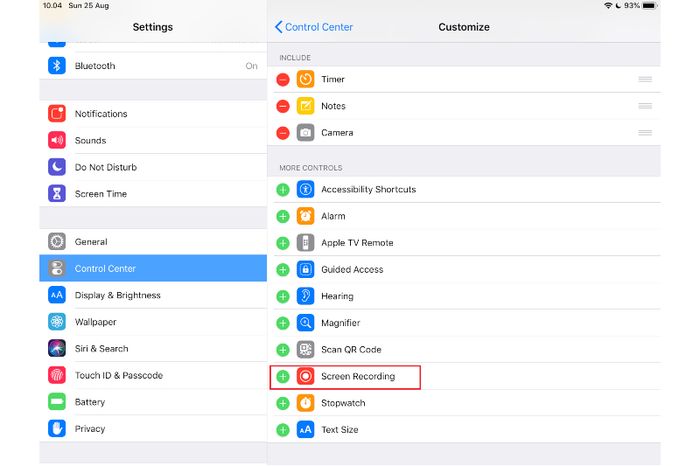Click the red Screen Recording icon
Image resolution: width=700 pixels, height=466 pixels.
click(x=305, y=376)
